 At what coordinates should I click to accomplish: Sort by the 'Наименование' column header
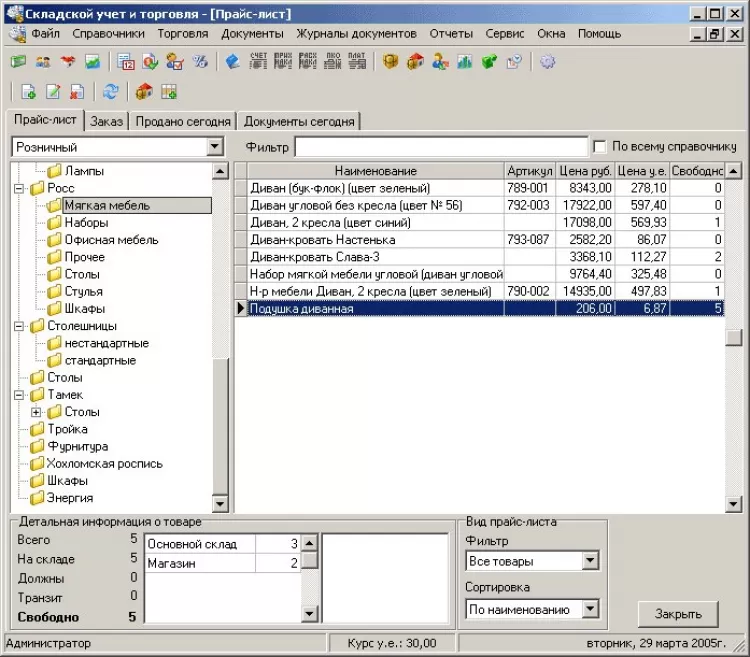[x=375, y=171]
